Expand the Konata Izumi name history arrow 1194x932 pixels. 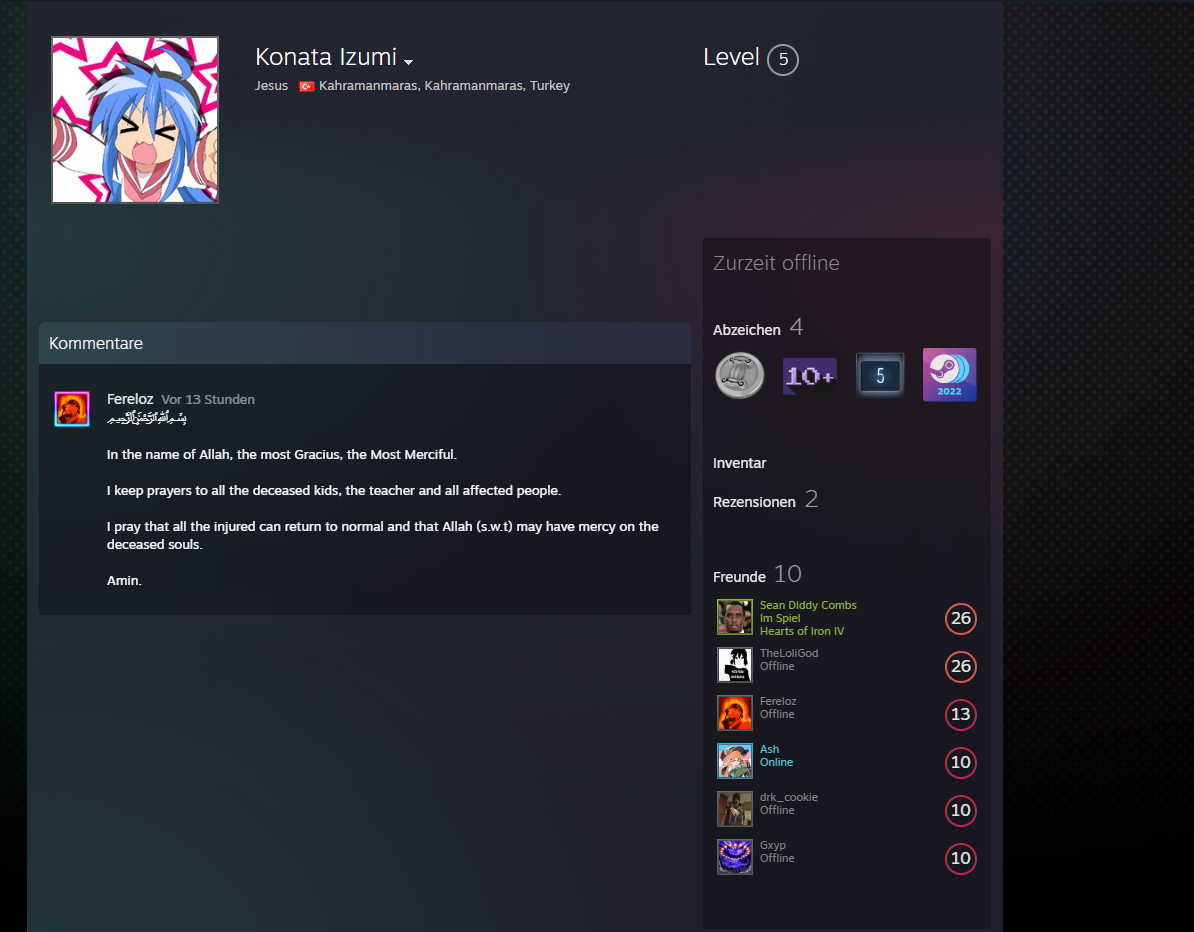(x=408, y=62)
